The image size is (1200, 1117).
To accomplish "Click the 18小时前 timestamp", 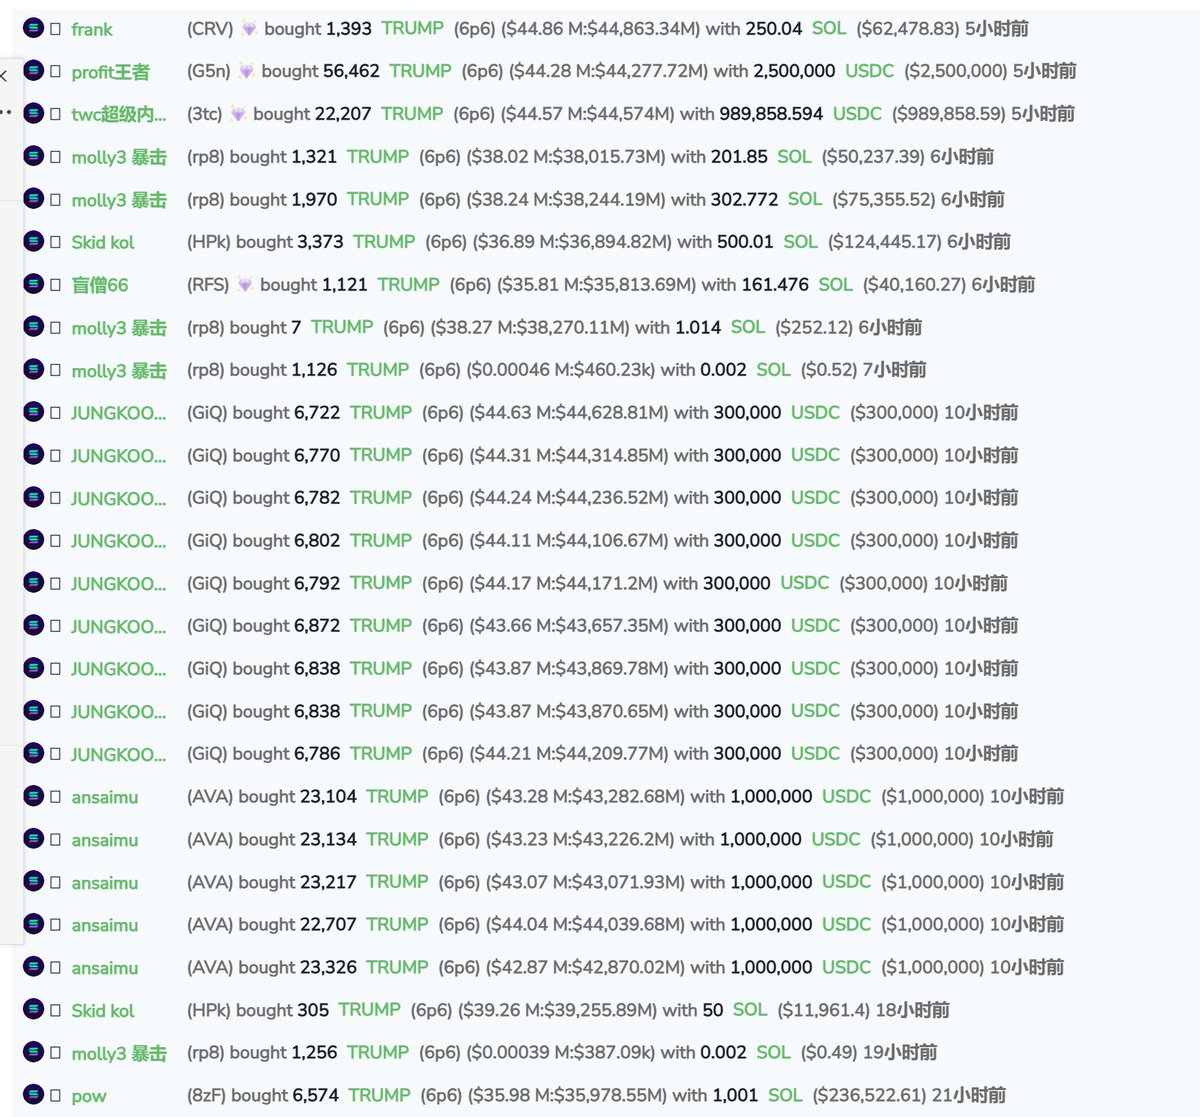I will pos(913,1010).
